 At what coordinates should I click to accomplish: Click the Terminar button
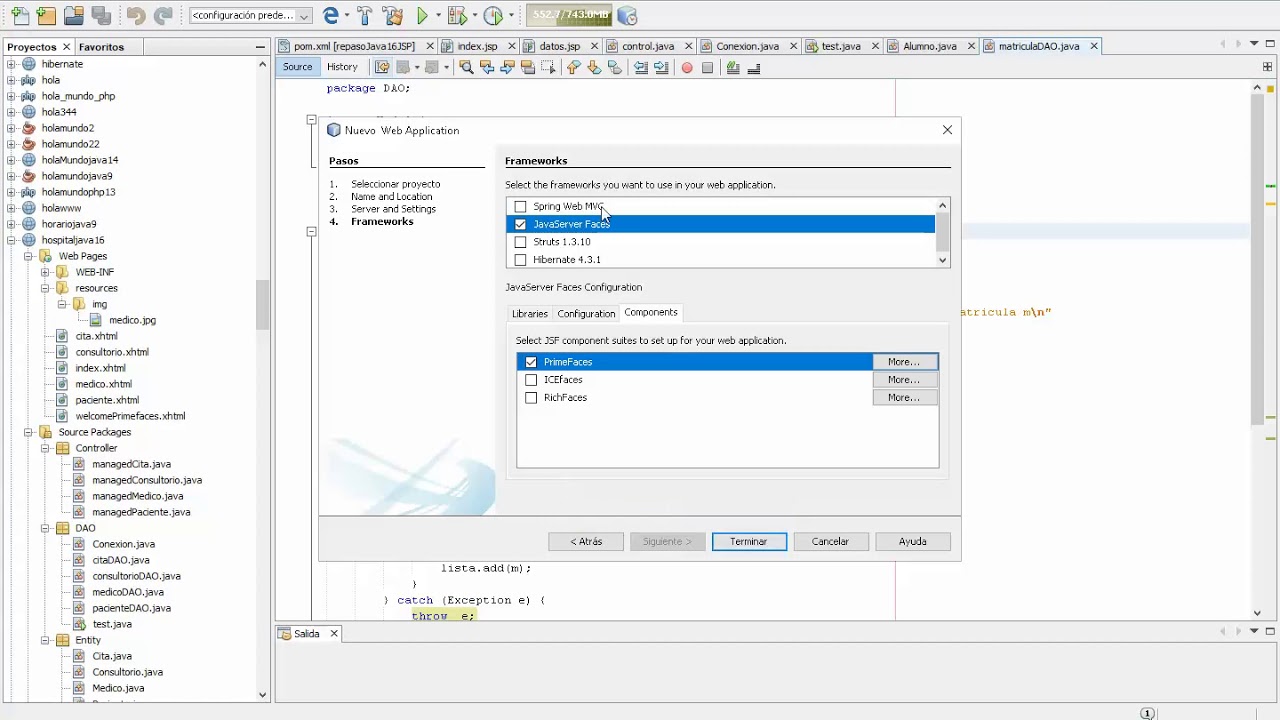tap(749, 541)
